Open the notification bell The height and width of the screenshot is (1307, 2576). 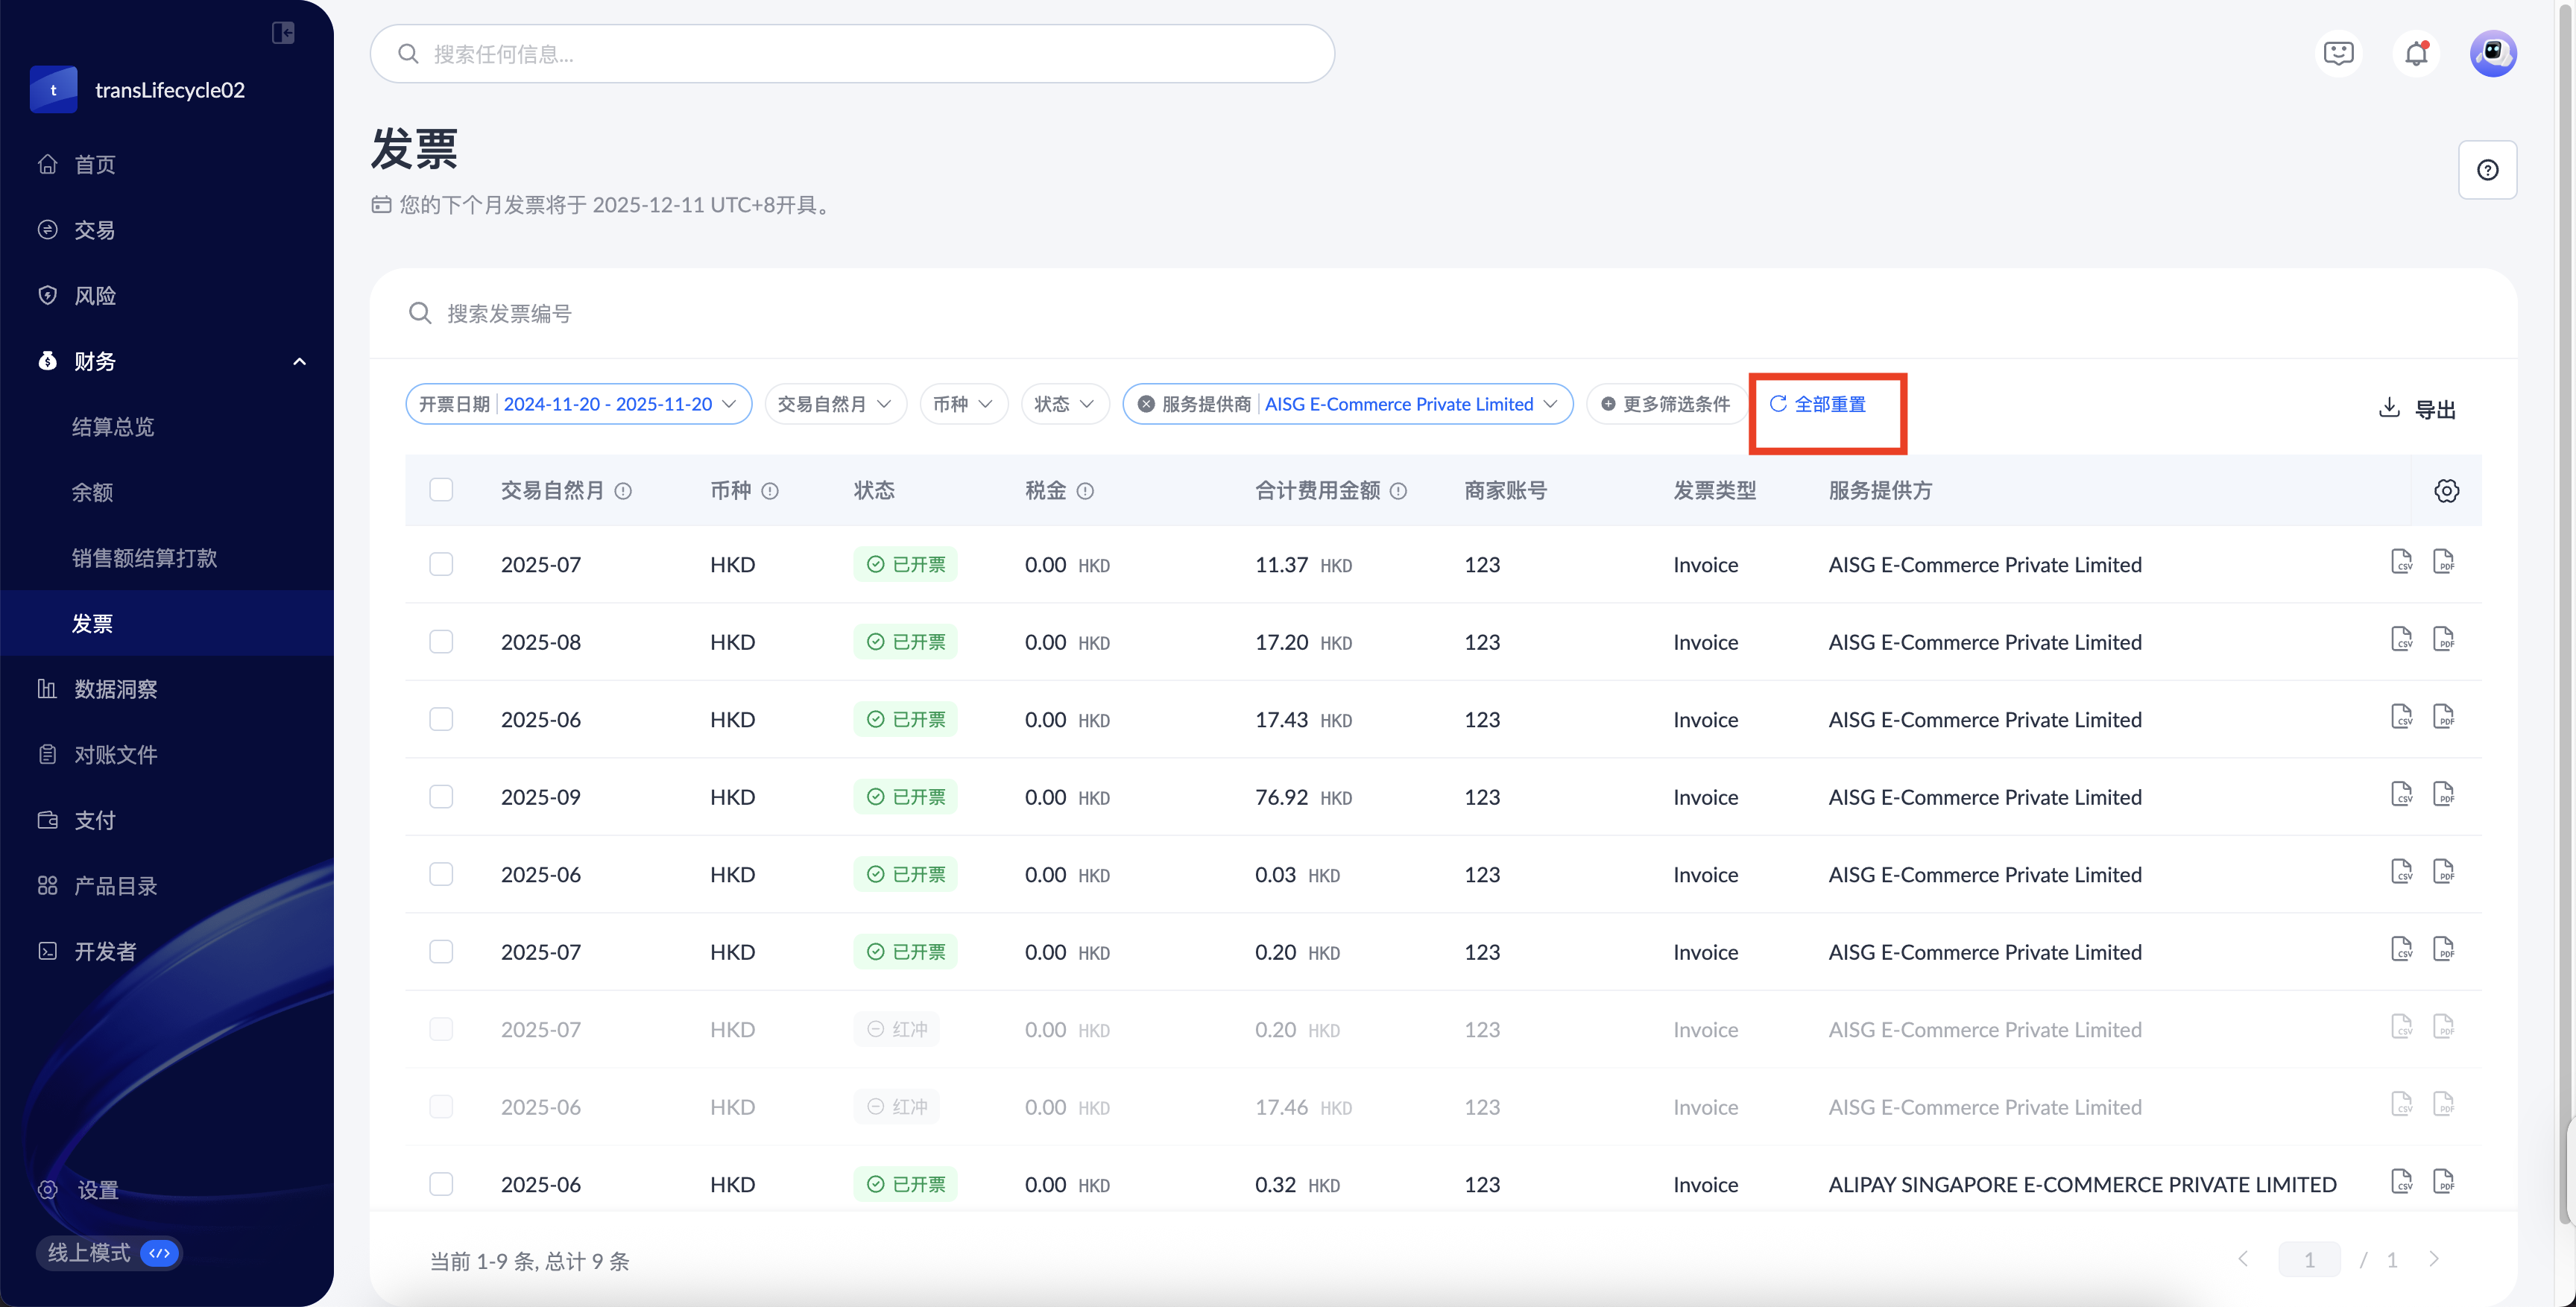(x=2416, y=53)
